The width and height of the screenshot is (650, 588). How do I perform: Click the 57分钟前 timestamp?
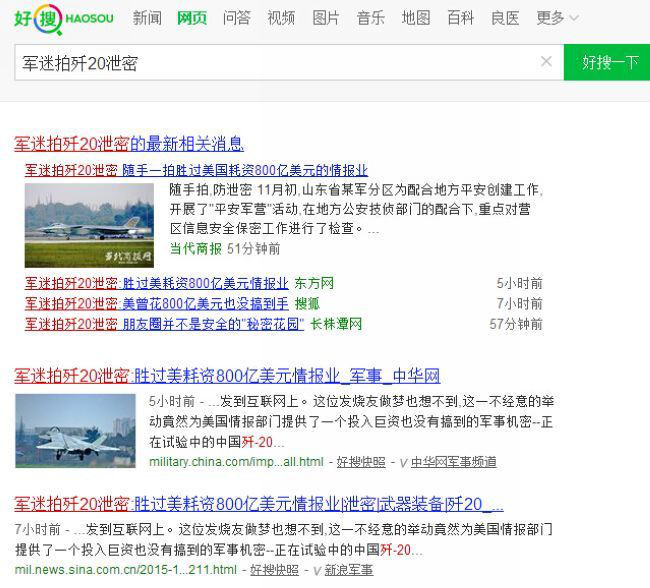coord(516,324)
